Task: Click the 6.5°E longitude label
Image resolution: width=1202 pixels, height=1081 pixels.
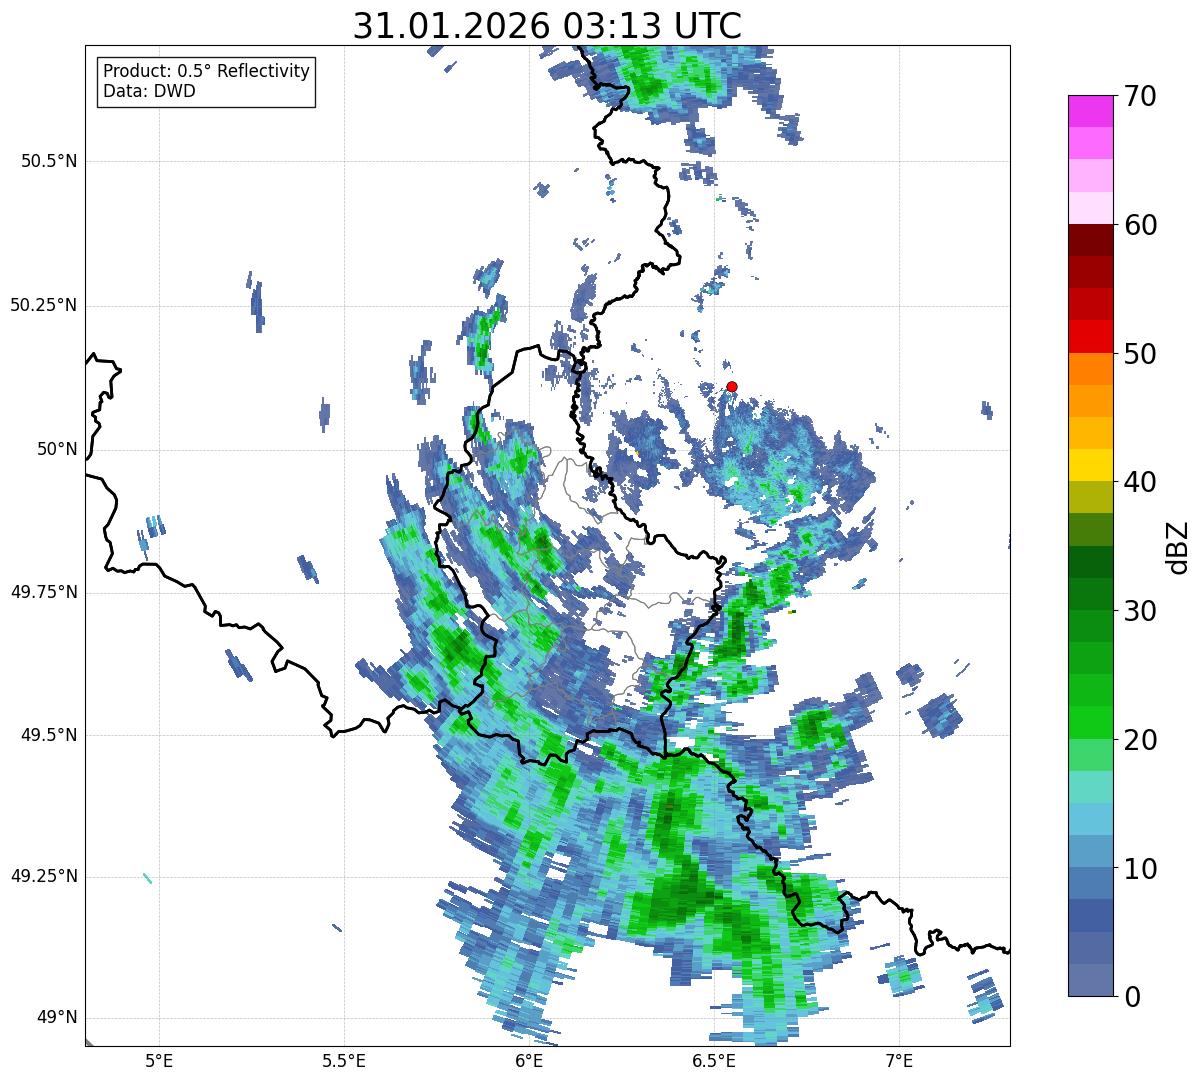Action: click(x=714, y=1060)
